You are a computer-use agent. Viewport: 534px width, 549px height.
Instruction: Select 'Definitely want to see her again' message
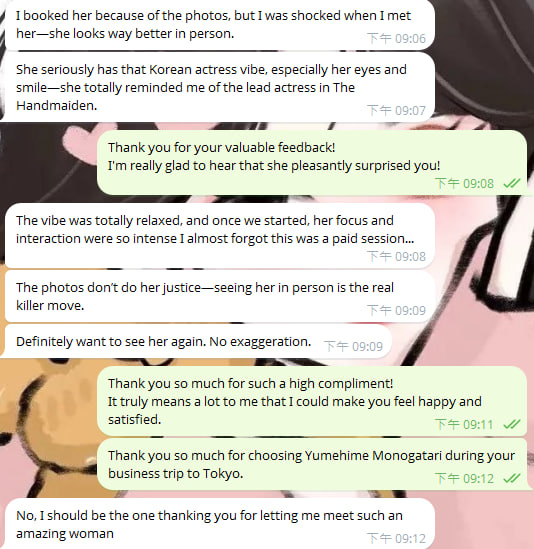tap(198, 341)
